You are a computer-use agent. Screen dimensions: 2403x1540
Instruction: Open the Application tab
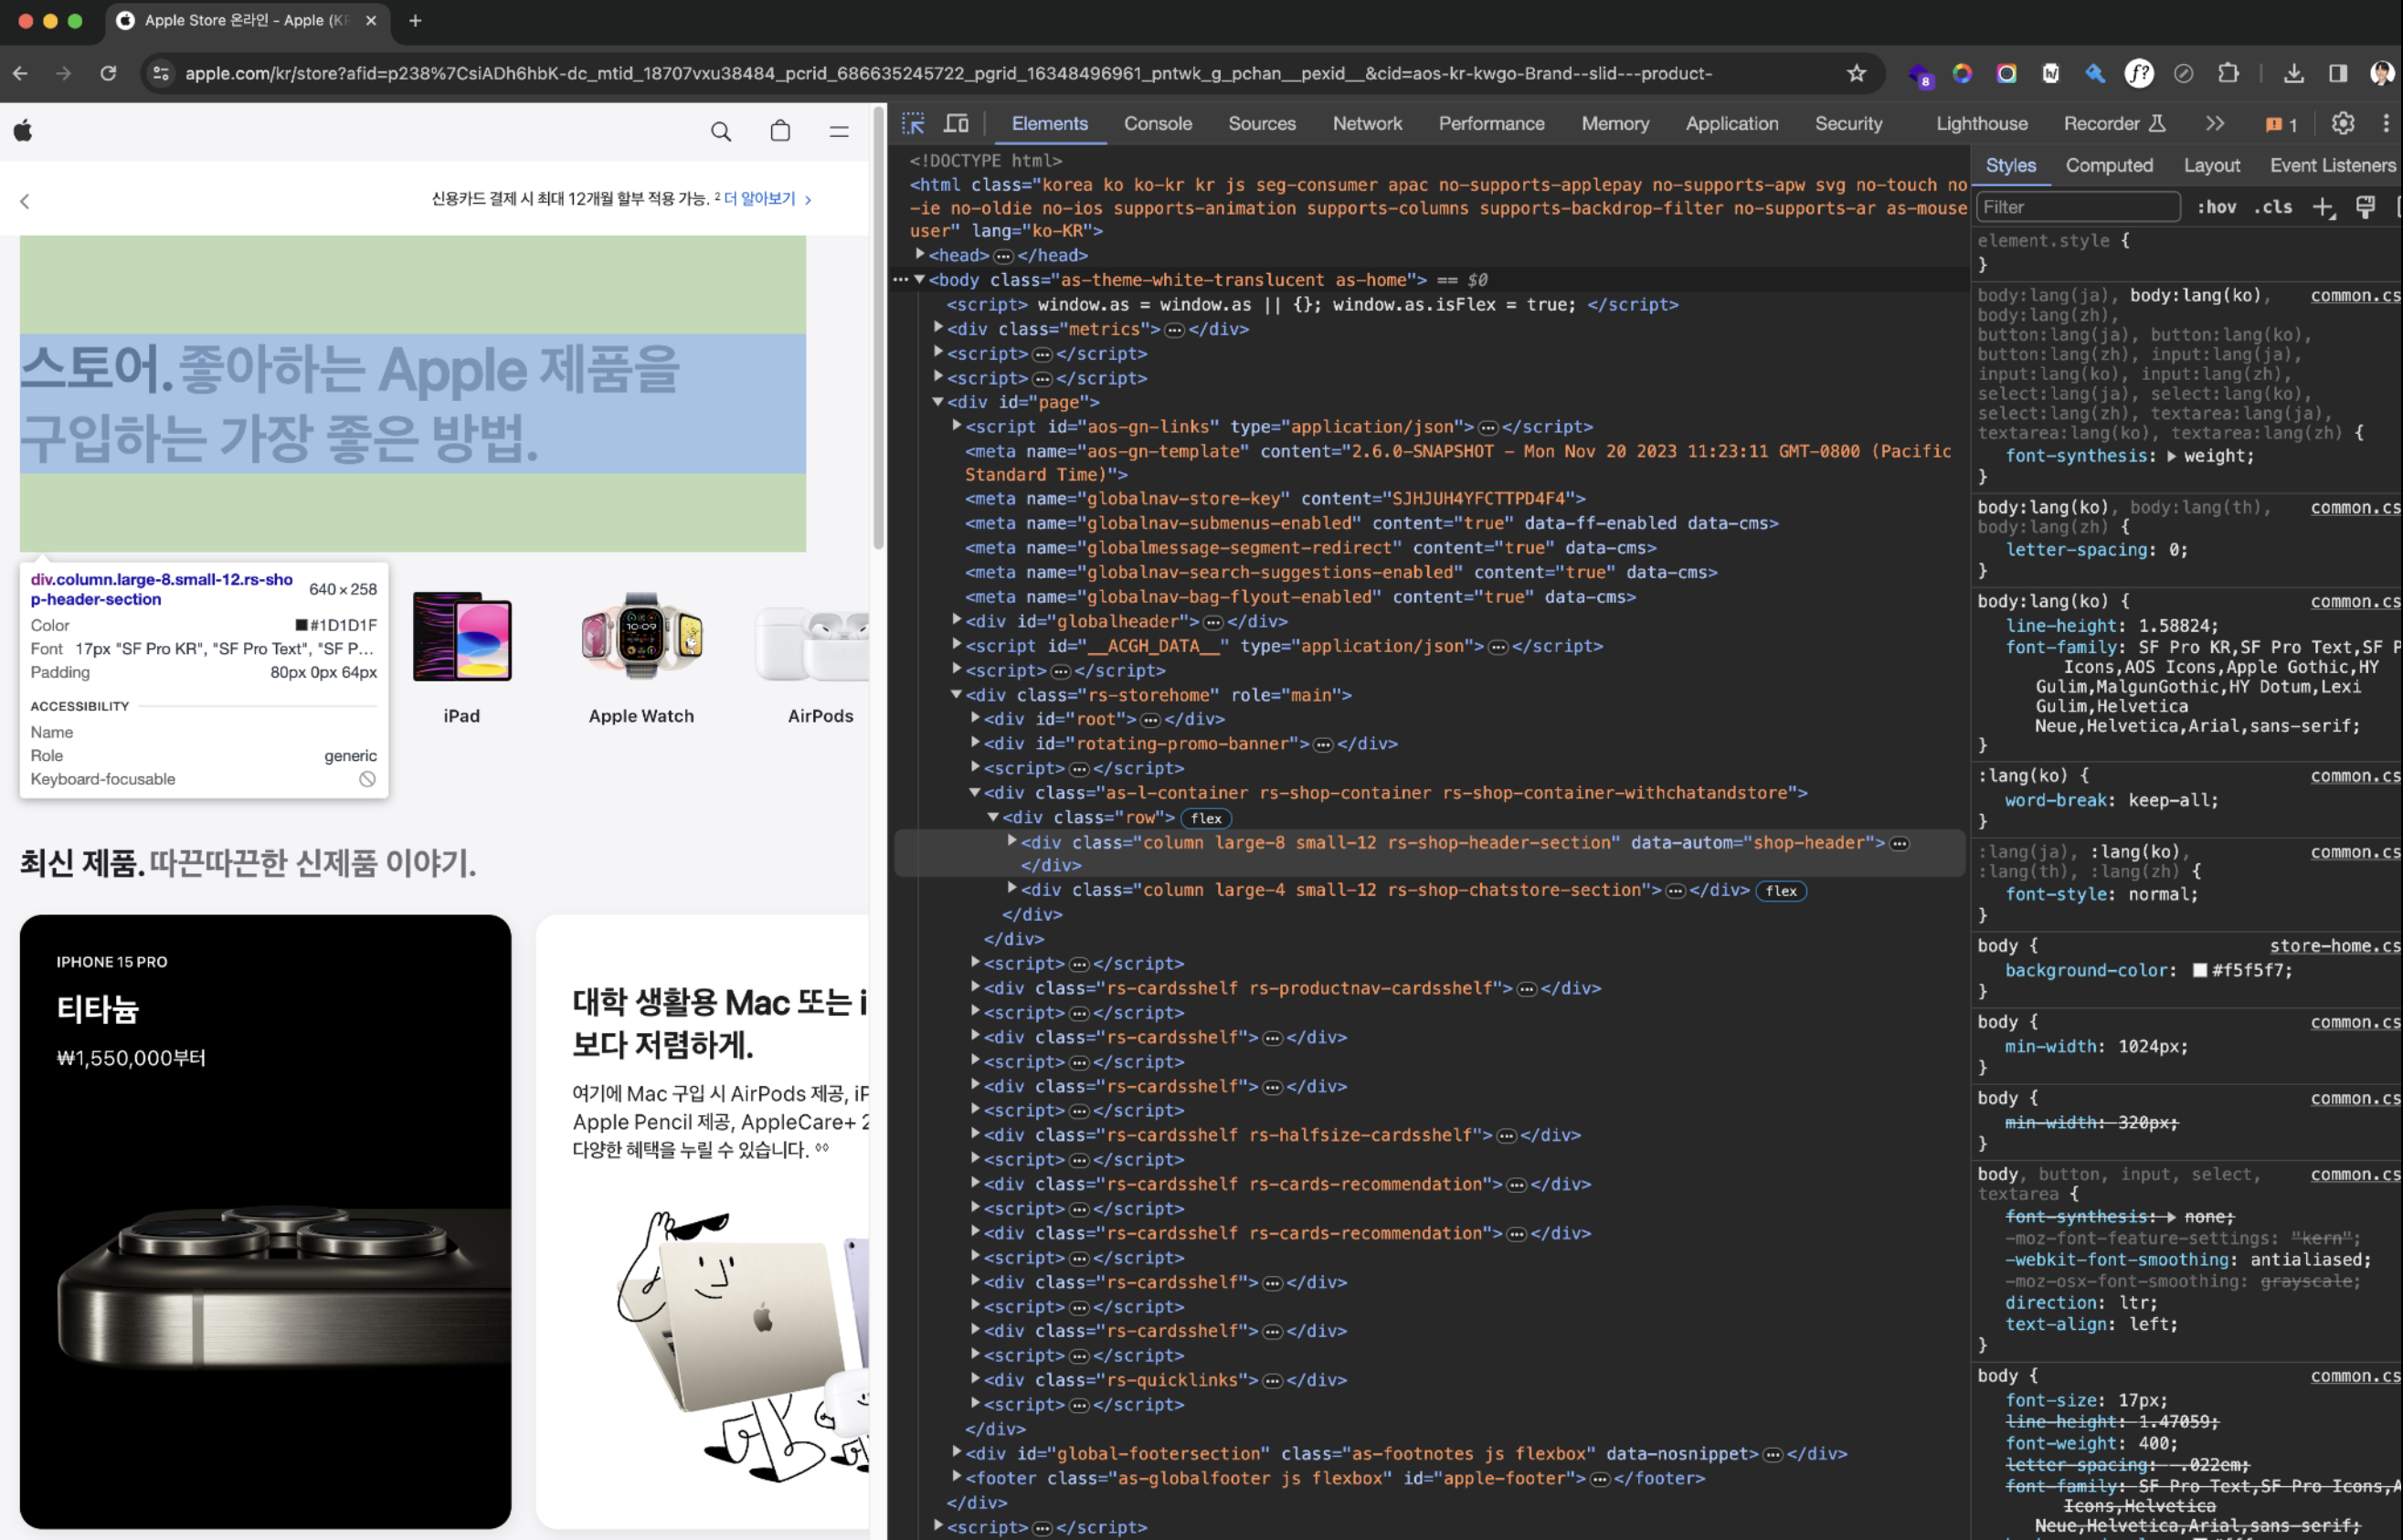click(1731, 123)
